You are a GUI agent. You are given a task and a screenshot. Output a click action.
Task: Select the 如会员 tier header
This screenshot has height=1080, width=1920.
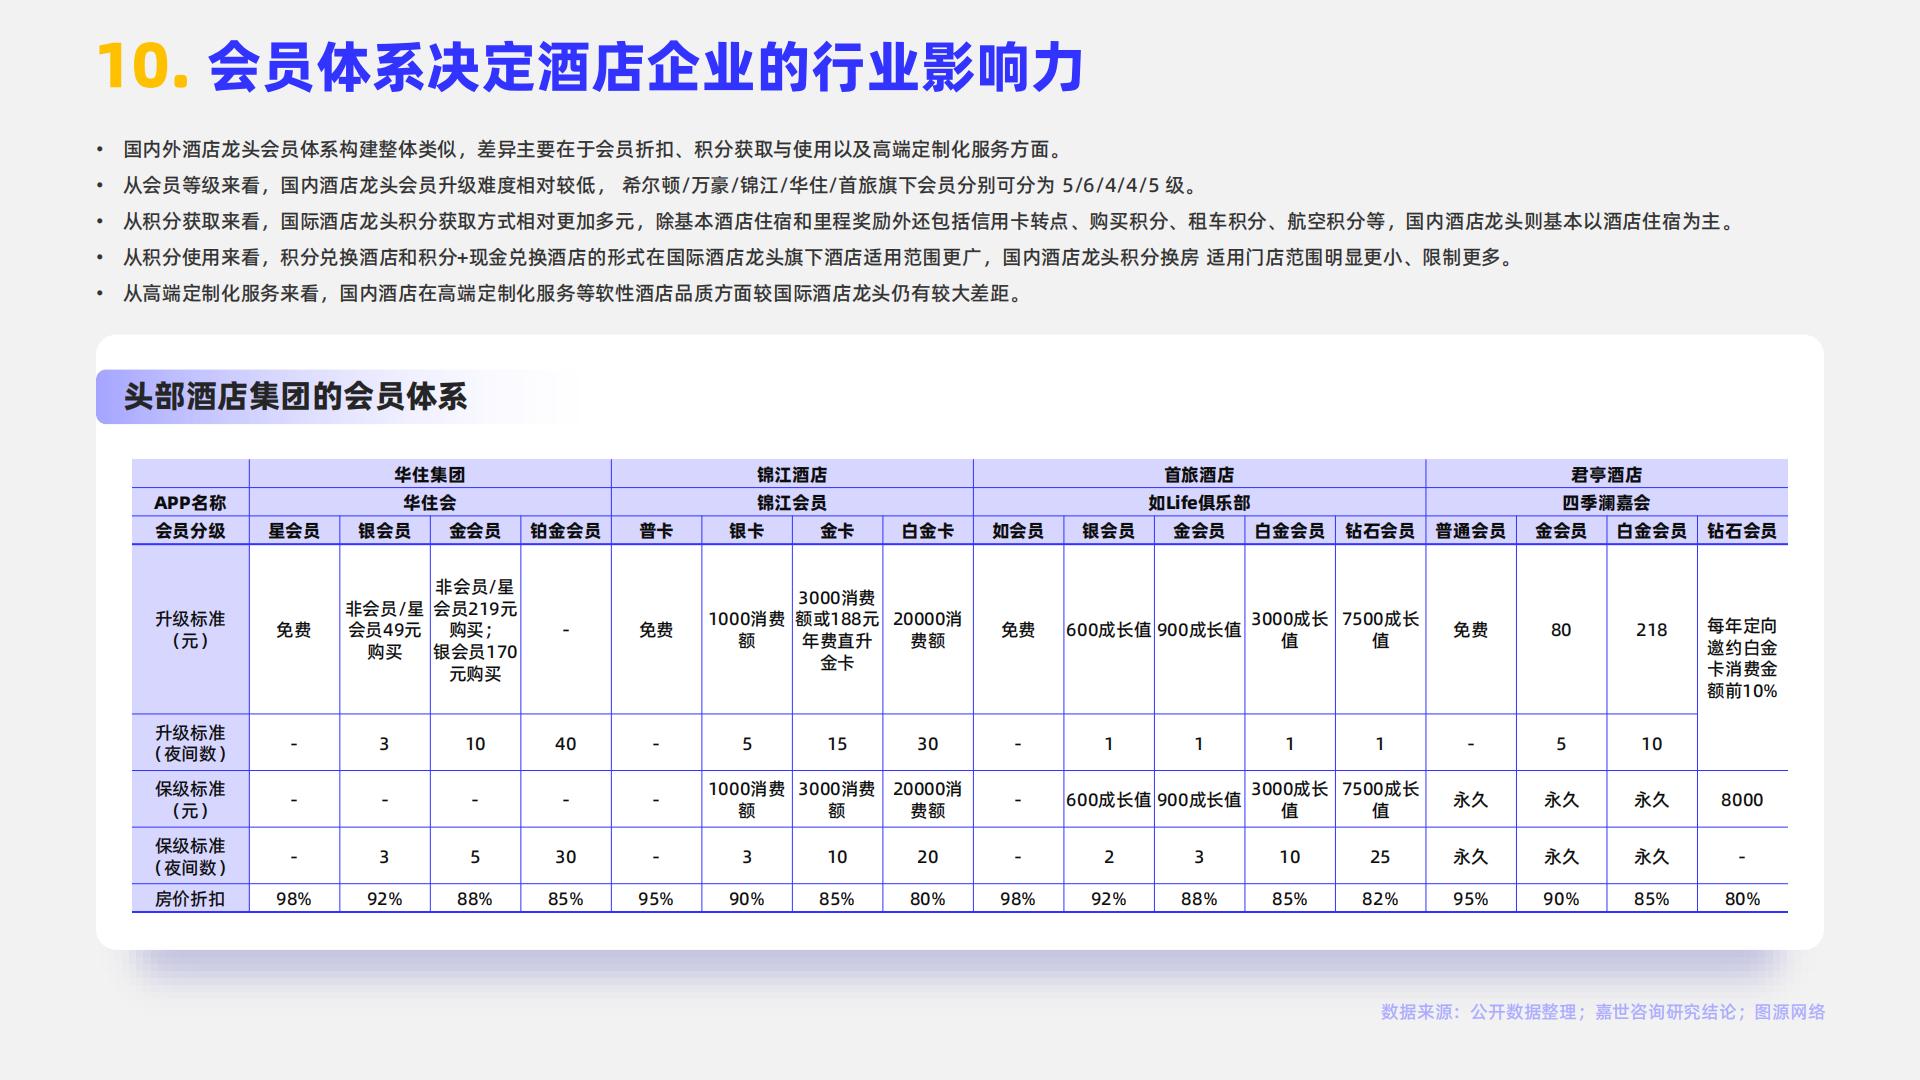pyautogui.click(x=1018, y=530)
